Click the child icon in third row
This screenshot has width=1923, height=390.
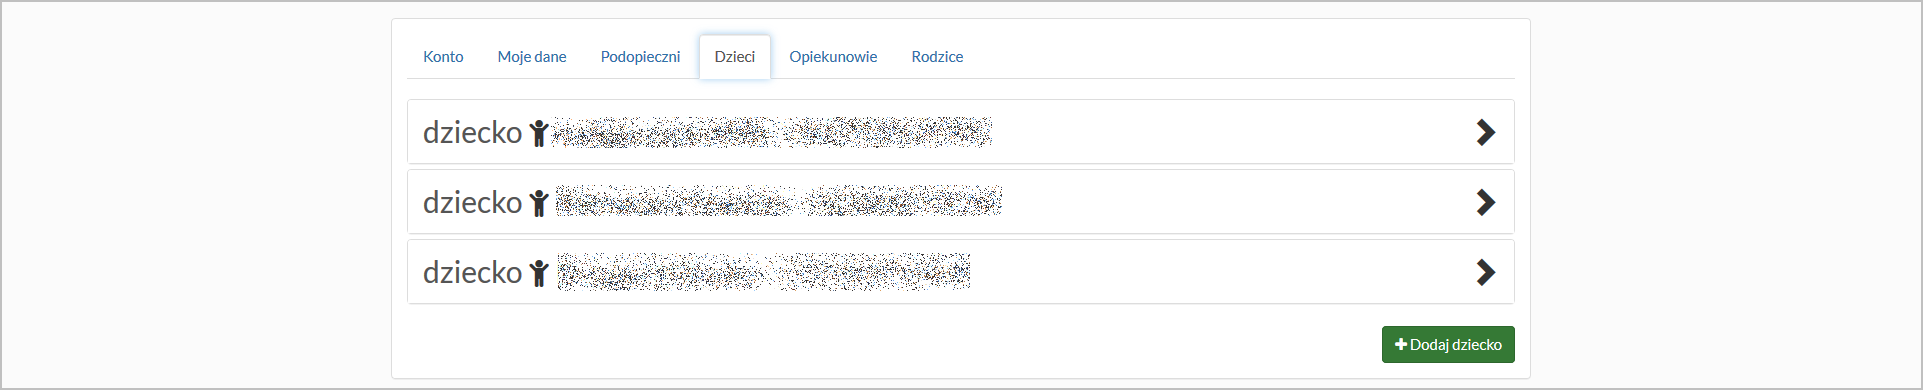point(539,273)
